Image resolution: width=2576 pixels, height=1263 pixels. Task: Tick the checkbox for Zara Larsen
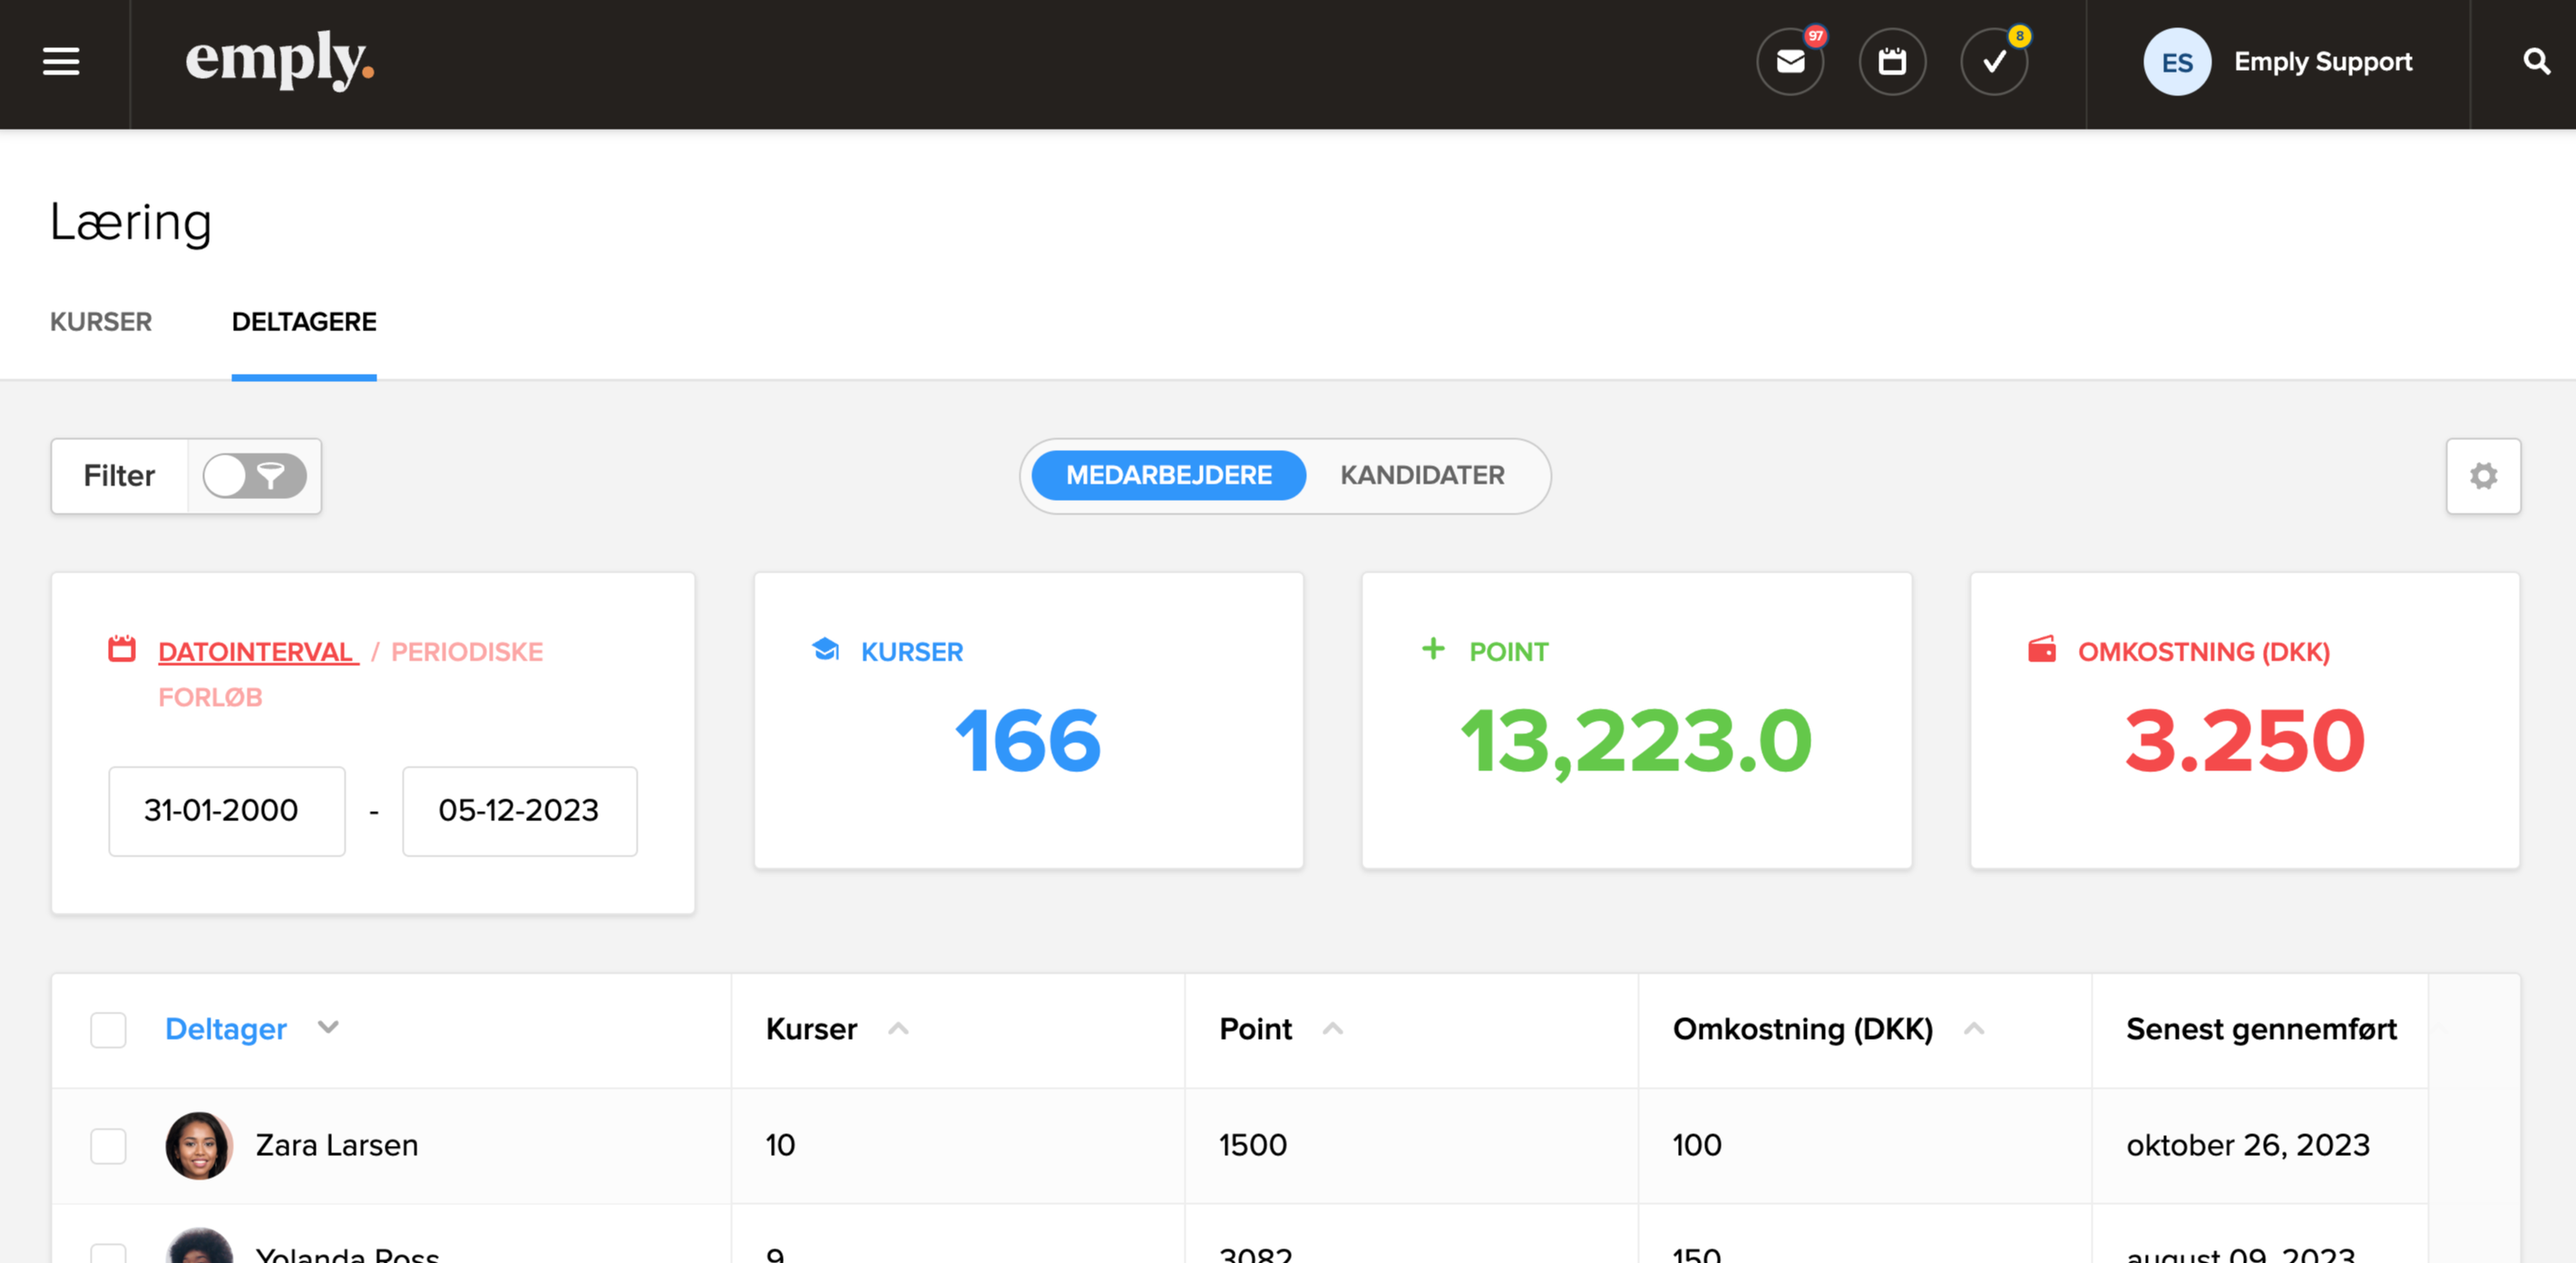tap(108, 1145)
